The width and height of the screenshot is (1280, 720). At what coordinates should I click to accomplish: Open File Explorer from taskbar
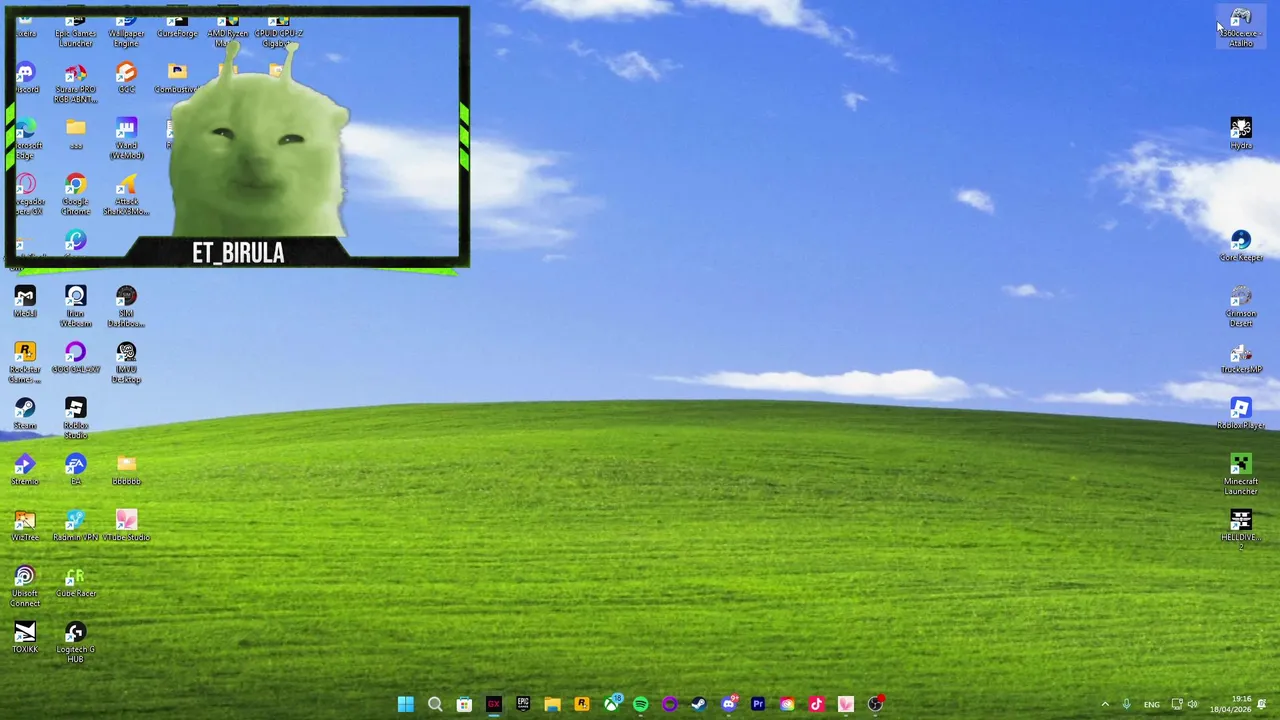point(552,704)
